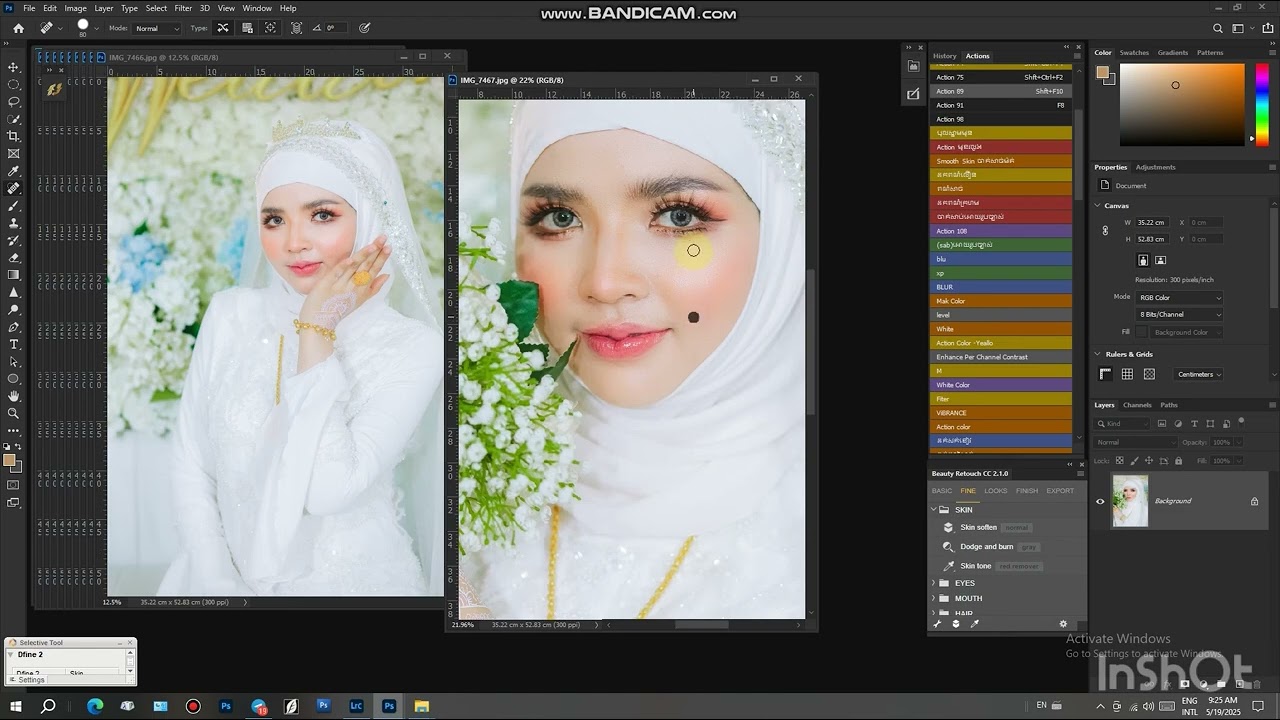
Task: Expand the EYES folder
Action: (934, 583)
